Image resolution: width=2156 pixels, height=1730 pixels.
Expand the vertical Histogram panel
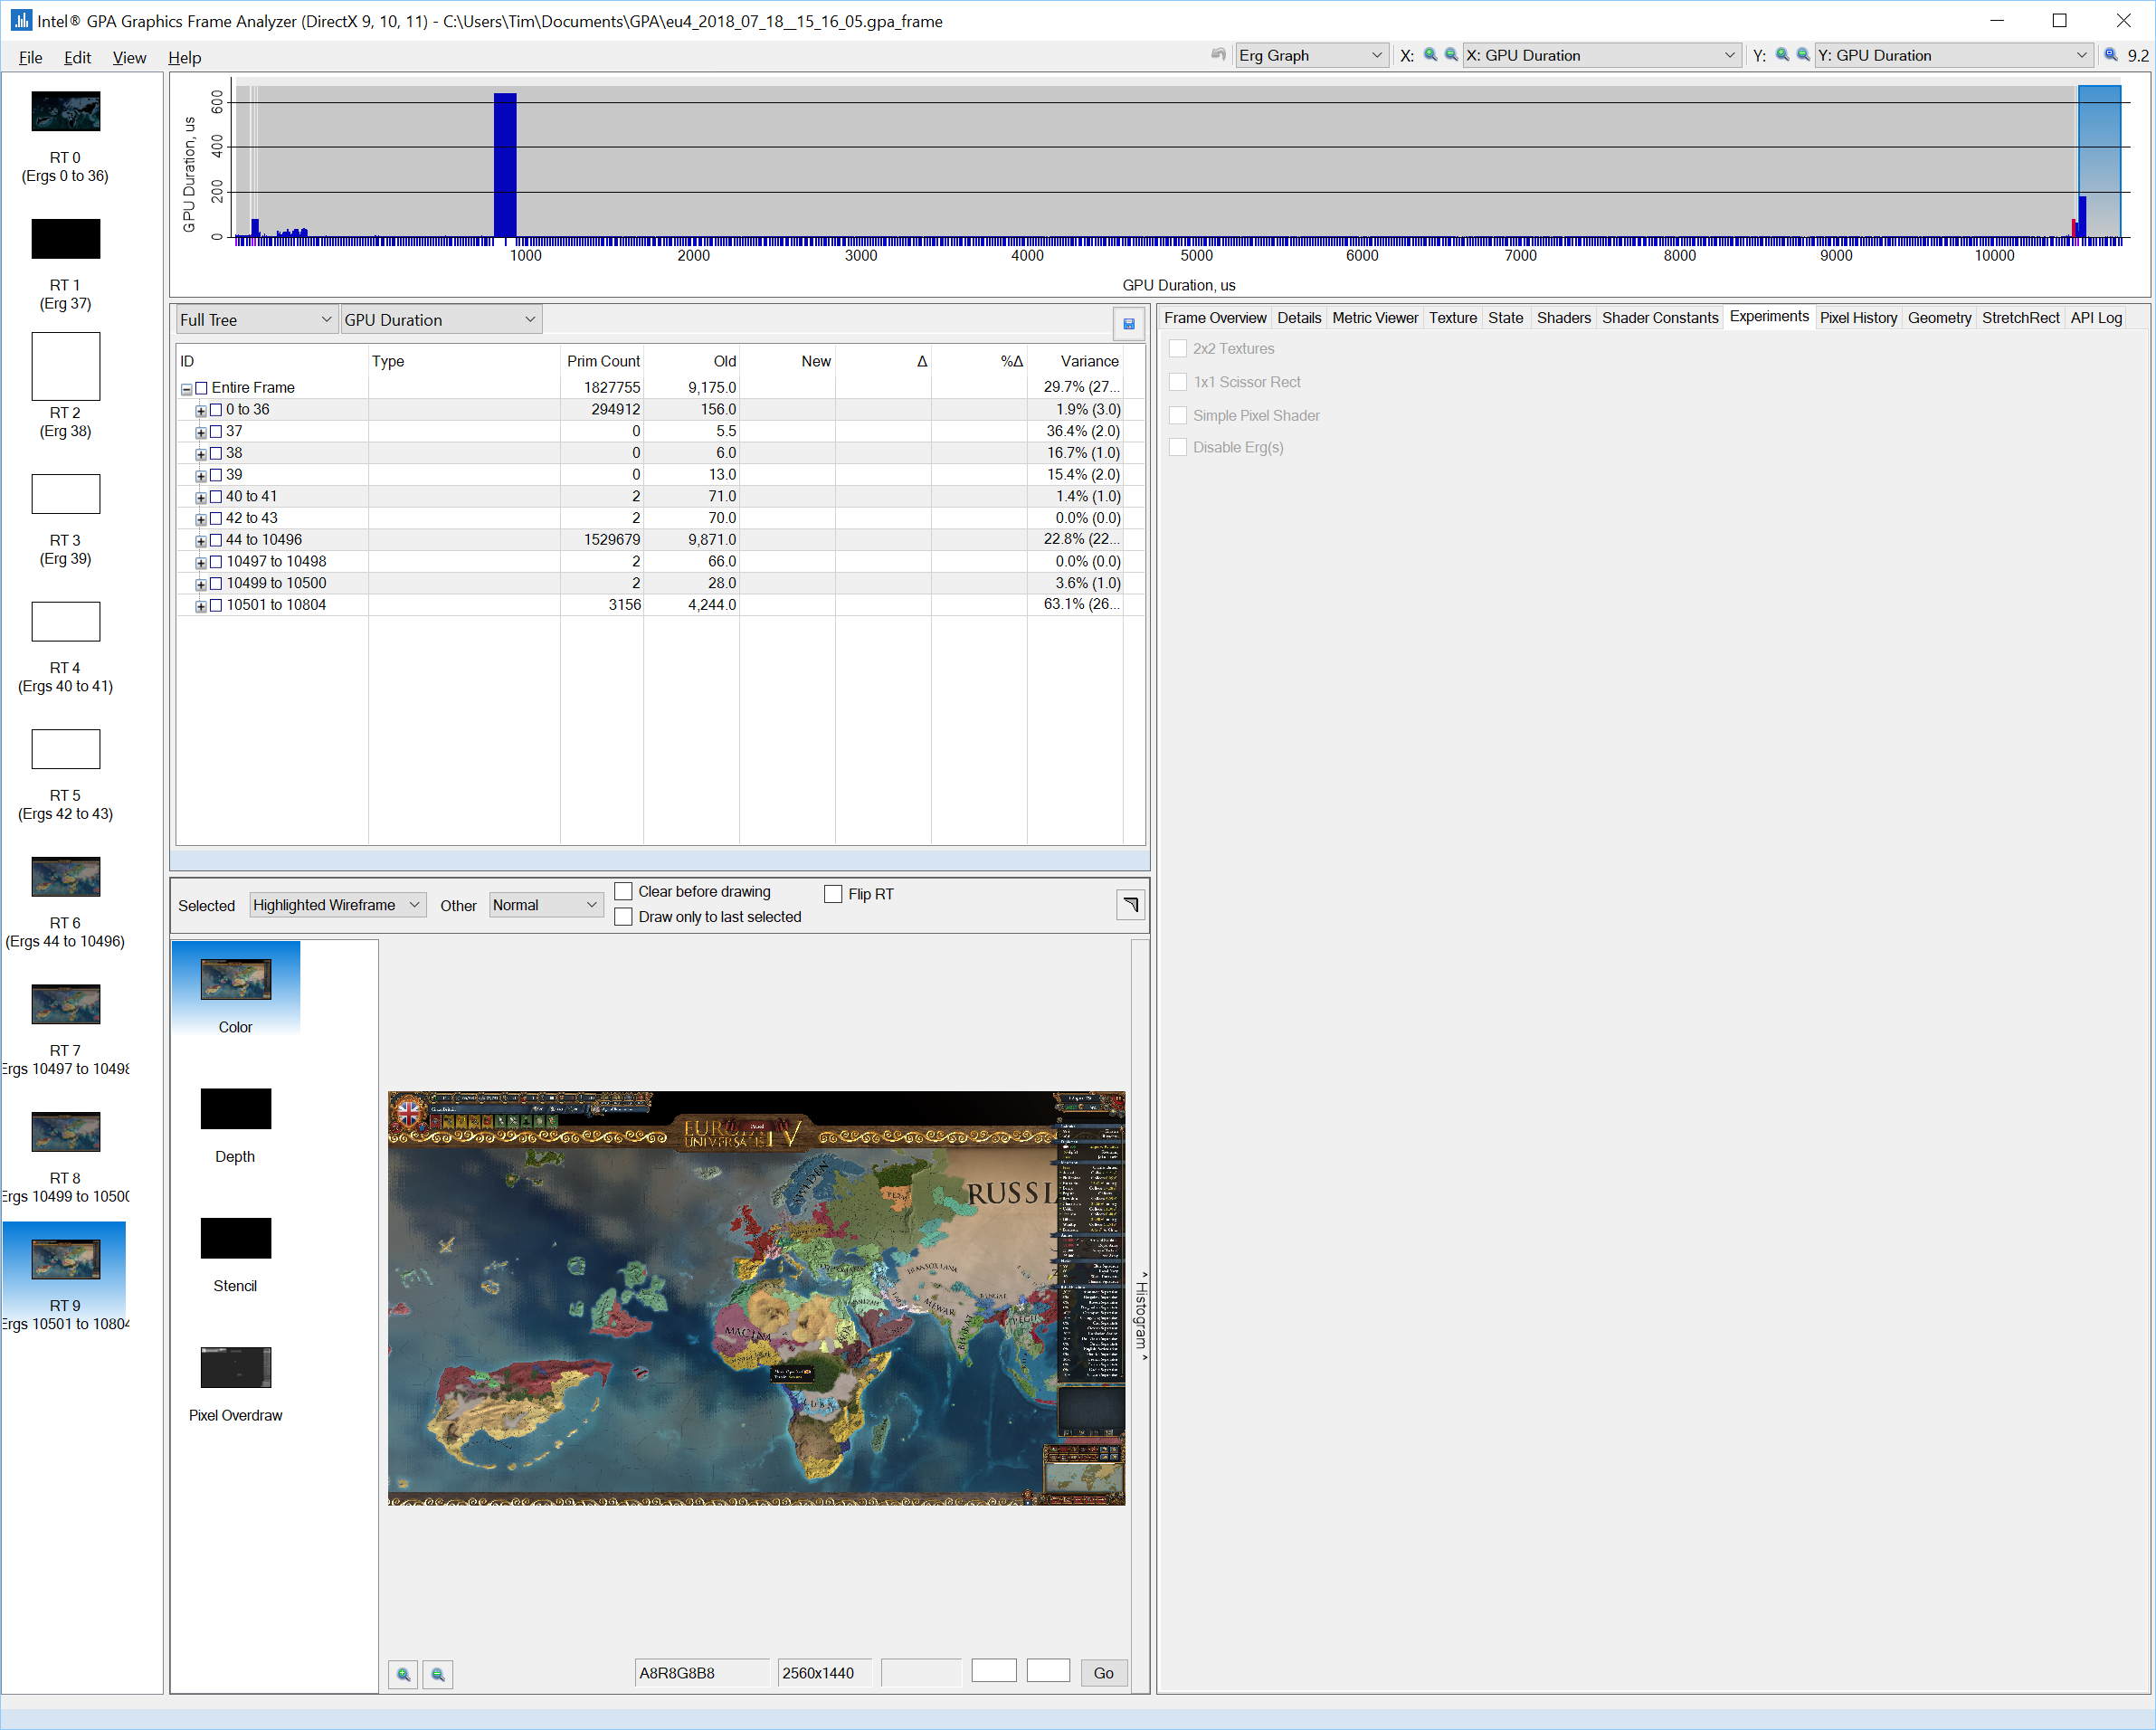tap(1141, 1316)
